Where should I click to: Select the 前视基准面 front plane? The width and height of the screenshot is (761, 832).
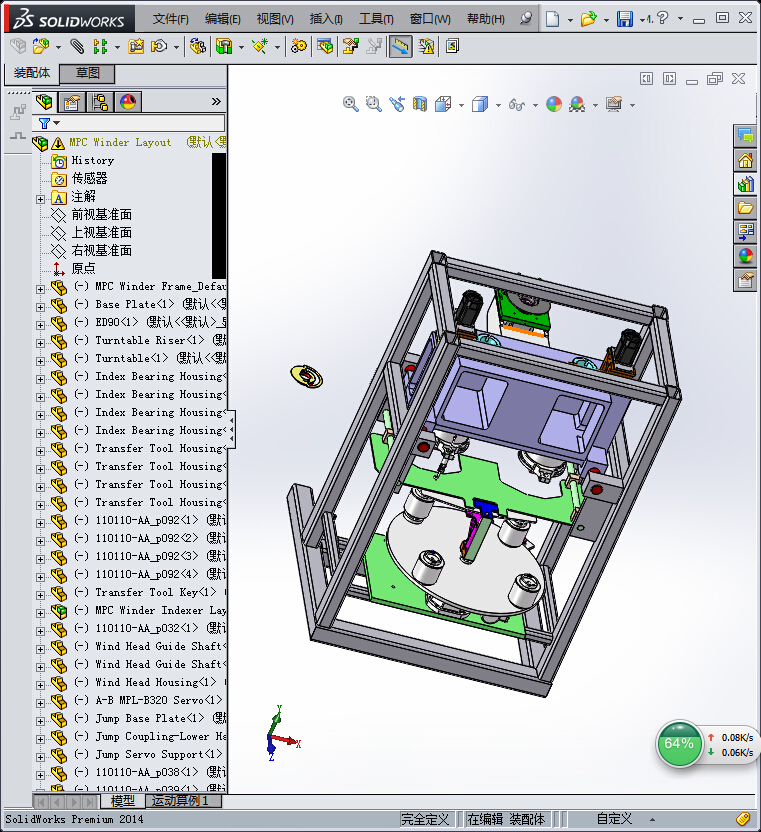101,214
